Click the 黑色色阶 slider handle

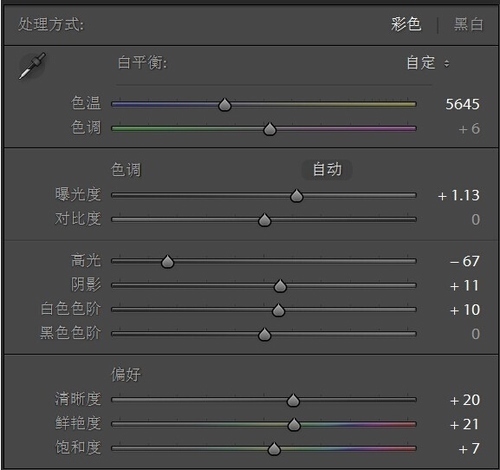(265, 334)
